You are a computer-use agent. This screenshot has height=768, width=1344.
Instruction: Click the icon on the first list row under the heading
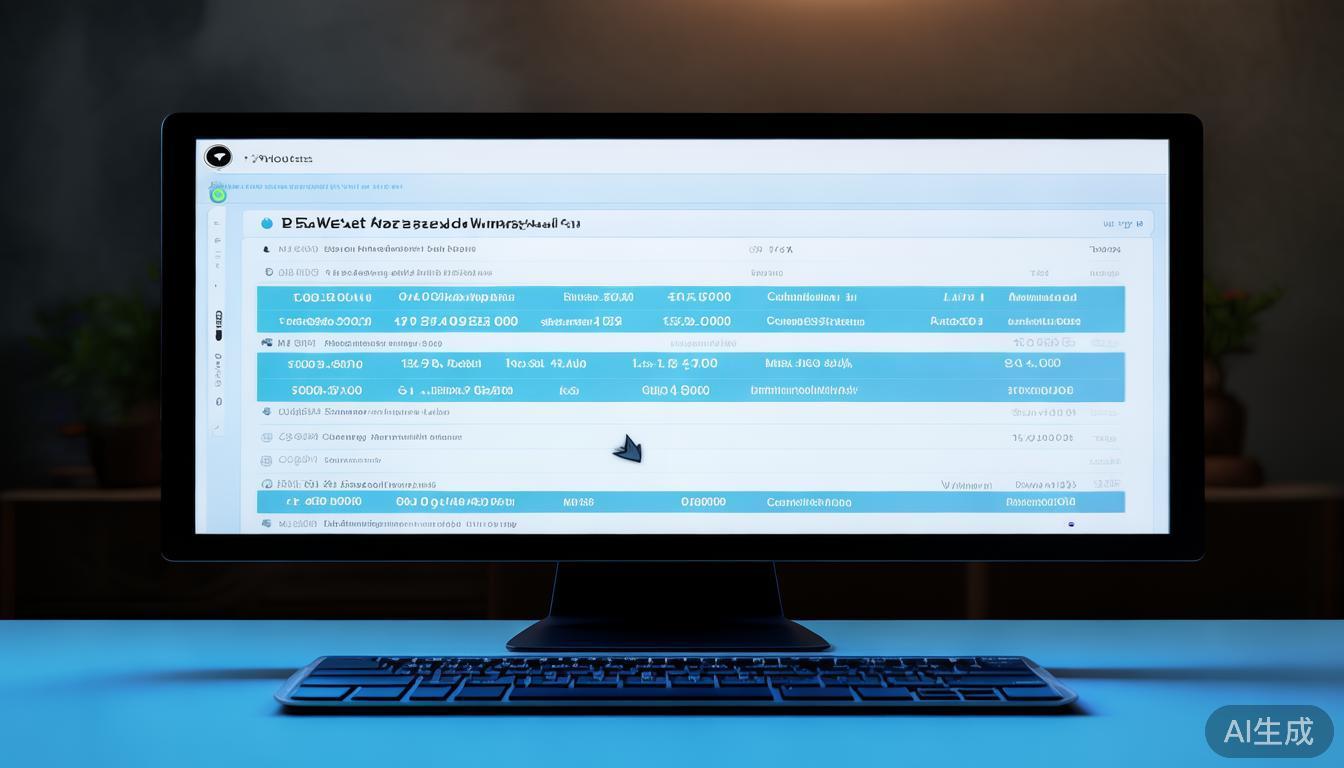tap(266, 248)
